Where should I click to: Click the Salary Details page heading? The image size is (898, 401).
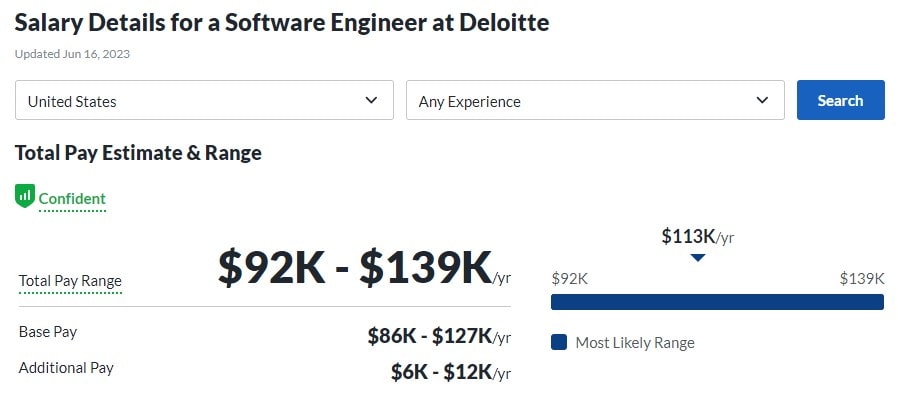(282, 23)
